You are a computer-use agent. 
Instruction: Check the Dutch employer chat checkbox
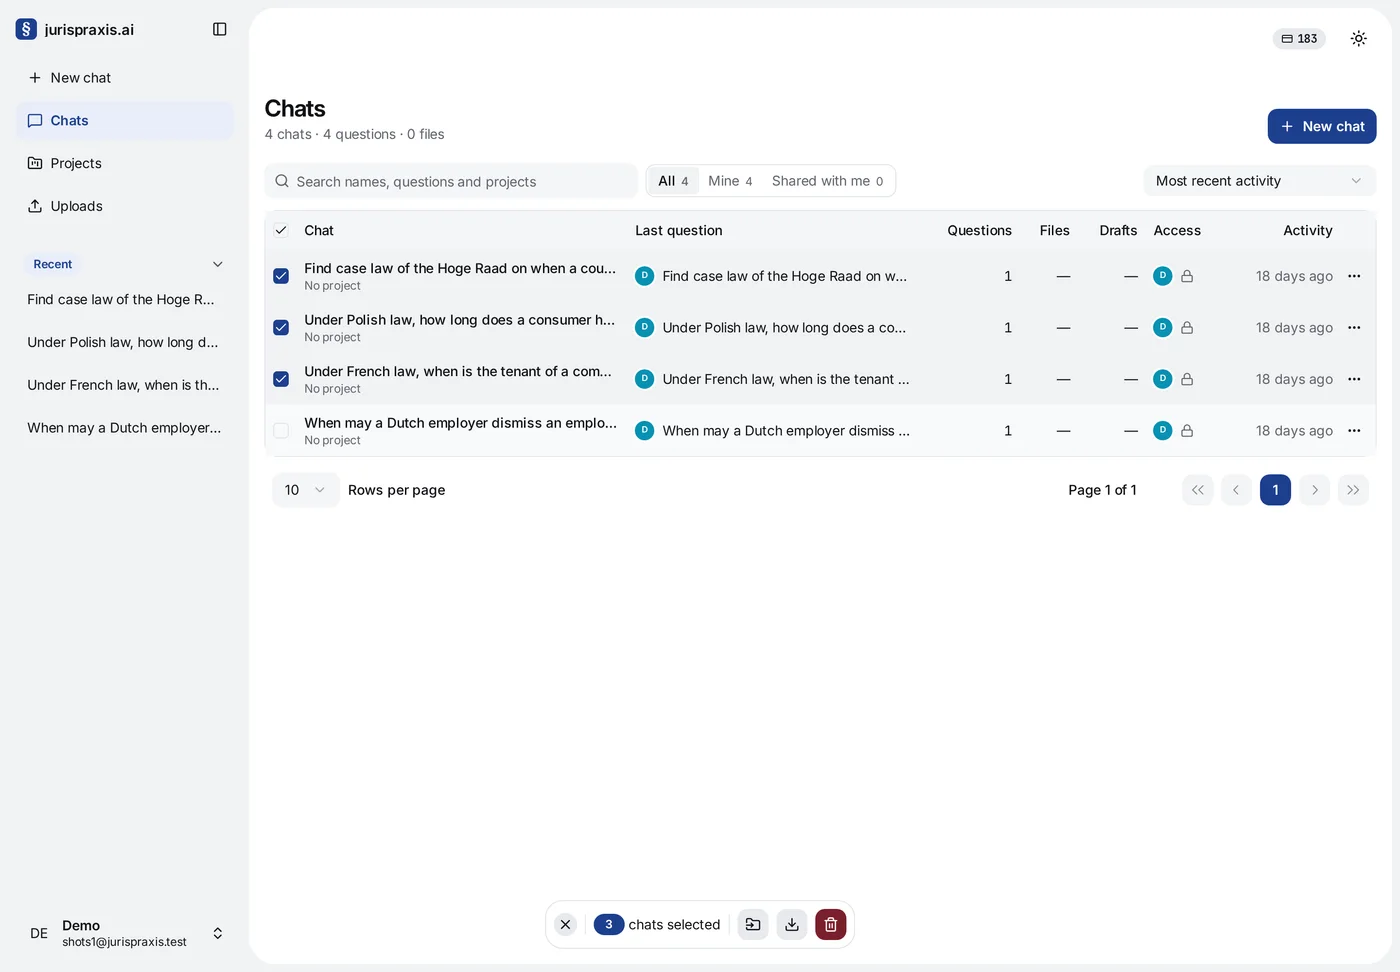click(281, 431)
